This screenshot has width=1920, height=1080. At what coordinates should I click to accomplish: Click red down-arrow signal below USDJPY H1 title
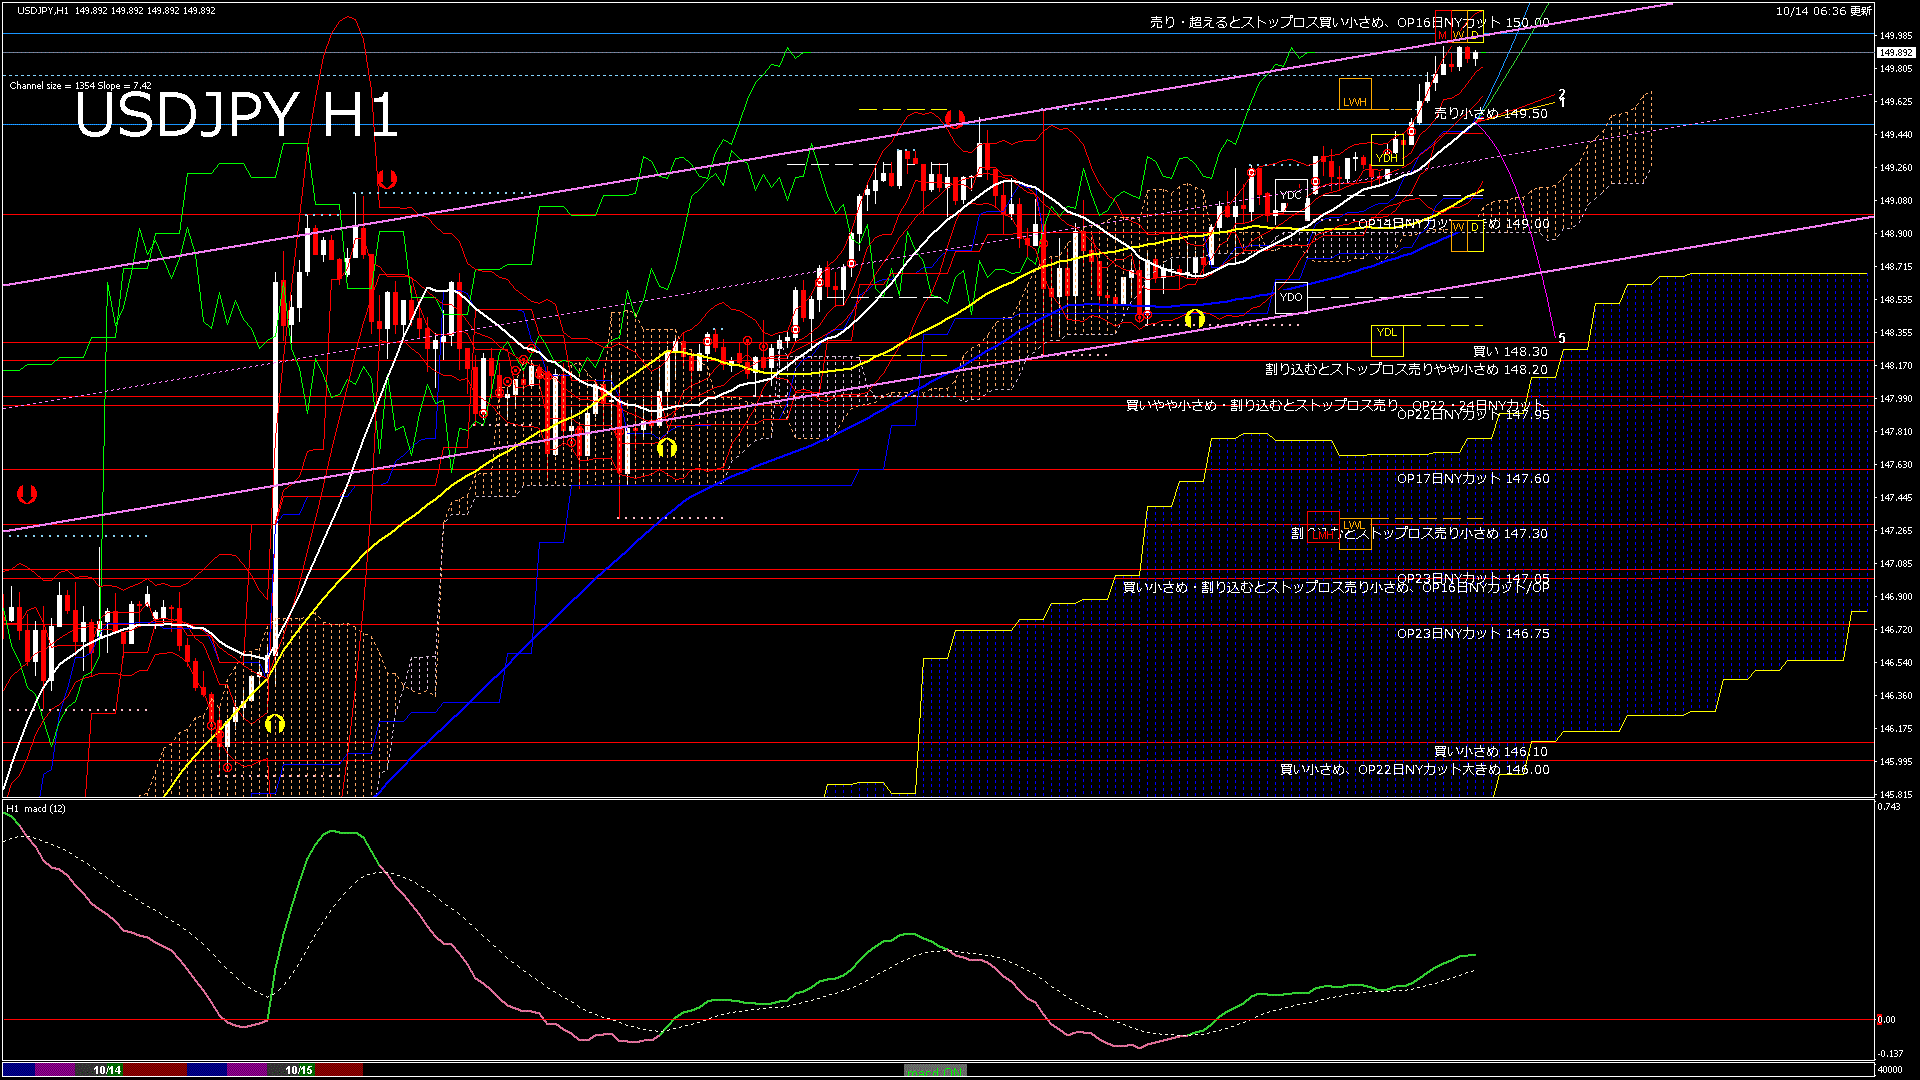tap(387, 180)
